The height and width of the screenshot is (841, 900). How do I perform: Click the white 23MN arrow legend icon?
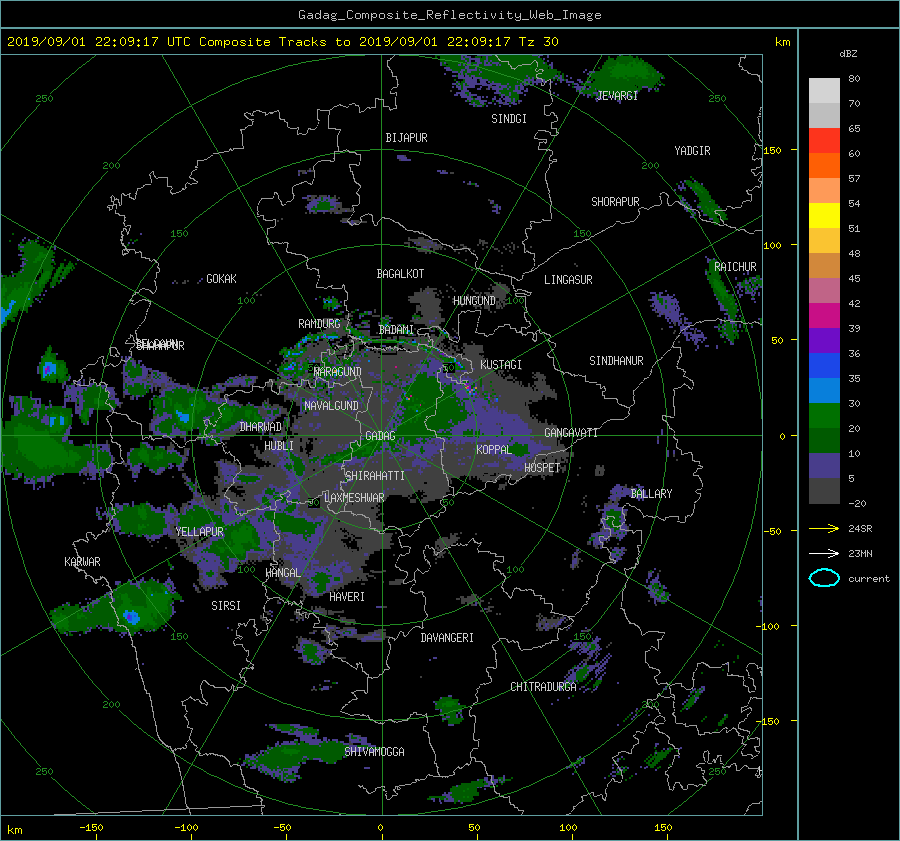[824, 553]
